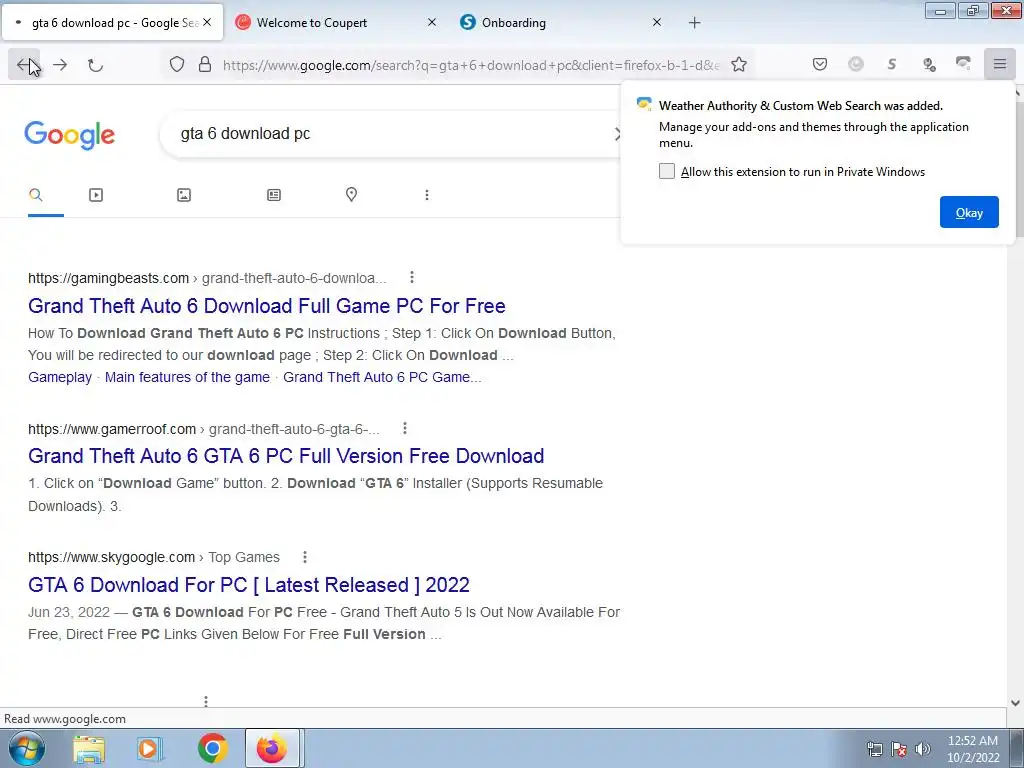
Task: Open options menu for gamerroof.com result
Action: point(405,428)
